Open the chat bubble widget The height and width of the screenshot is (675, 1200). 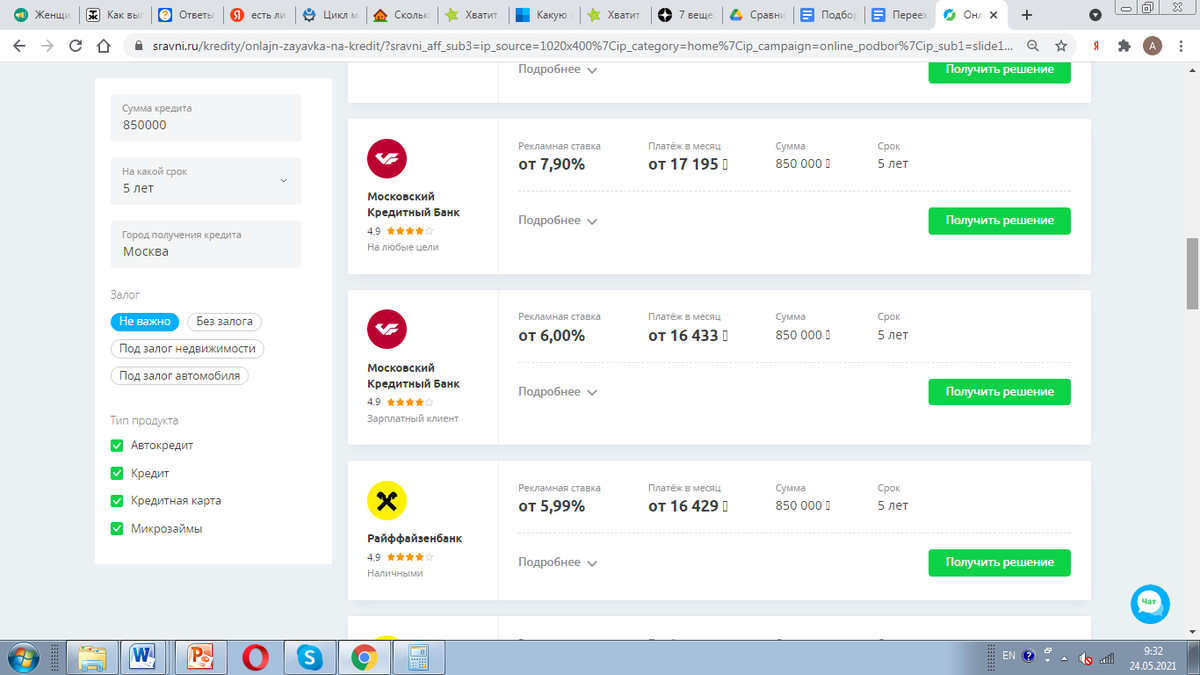(x=1150, y=603)
